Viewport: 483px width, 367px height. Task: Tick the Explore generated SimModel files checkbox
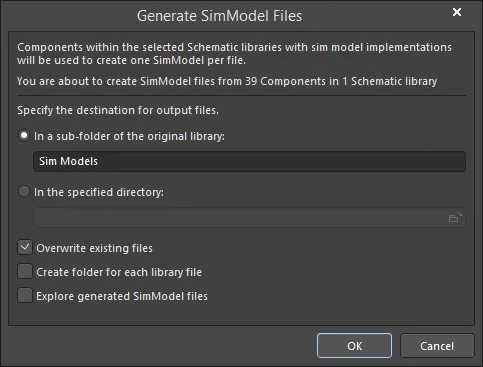(25, 296)
